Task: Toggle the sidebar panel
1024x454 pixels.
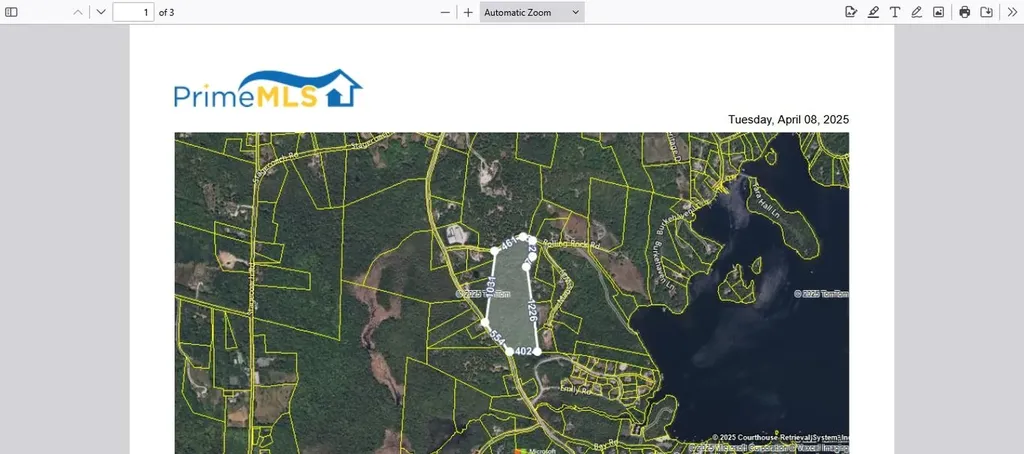Action: pyautogui.click(x=12, y=12)
